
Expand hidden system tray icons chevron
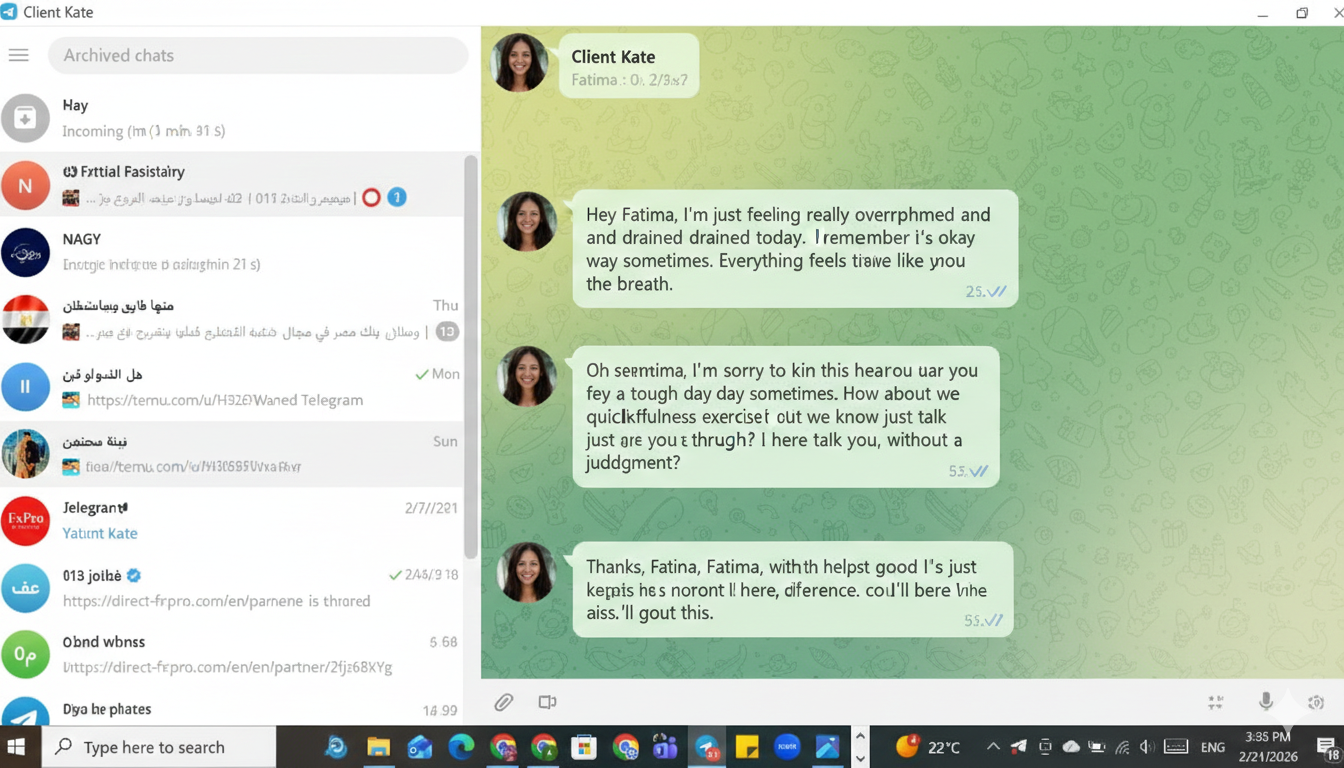993,747
